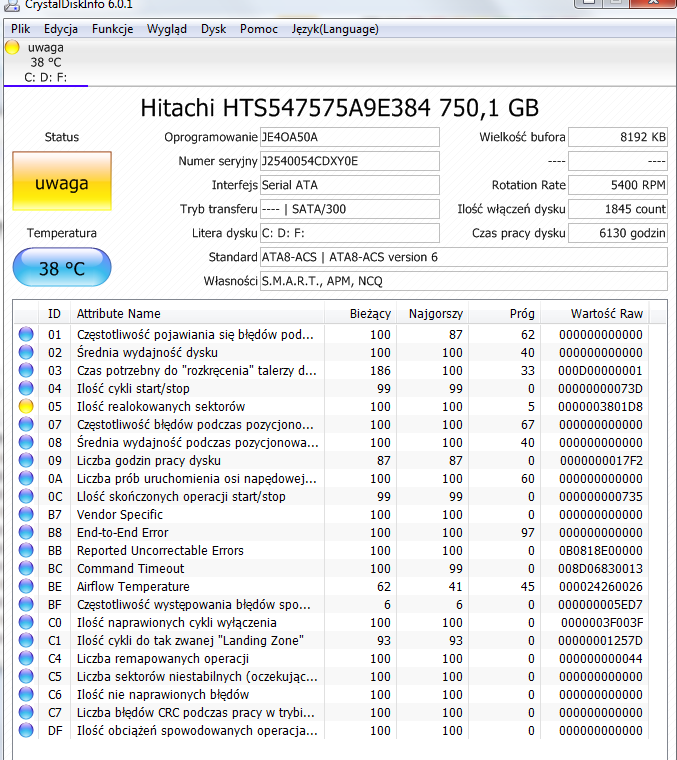Click the Własności field S.M.A.R.T., APM, NCQ
This screenshot has width=677, height=760.
click(x=463, y=281)
